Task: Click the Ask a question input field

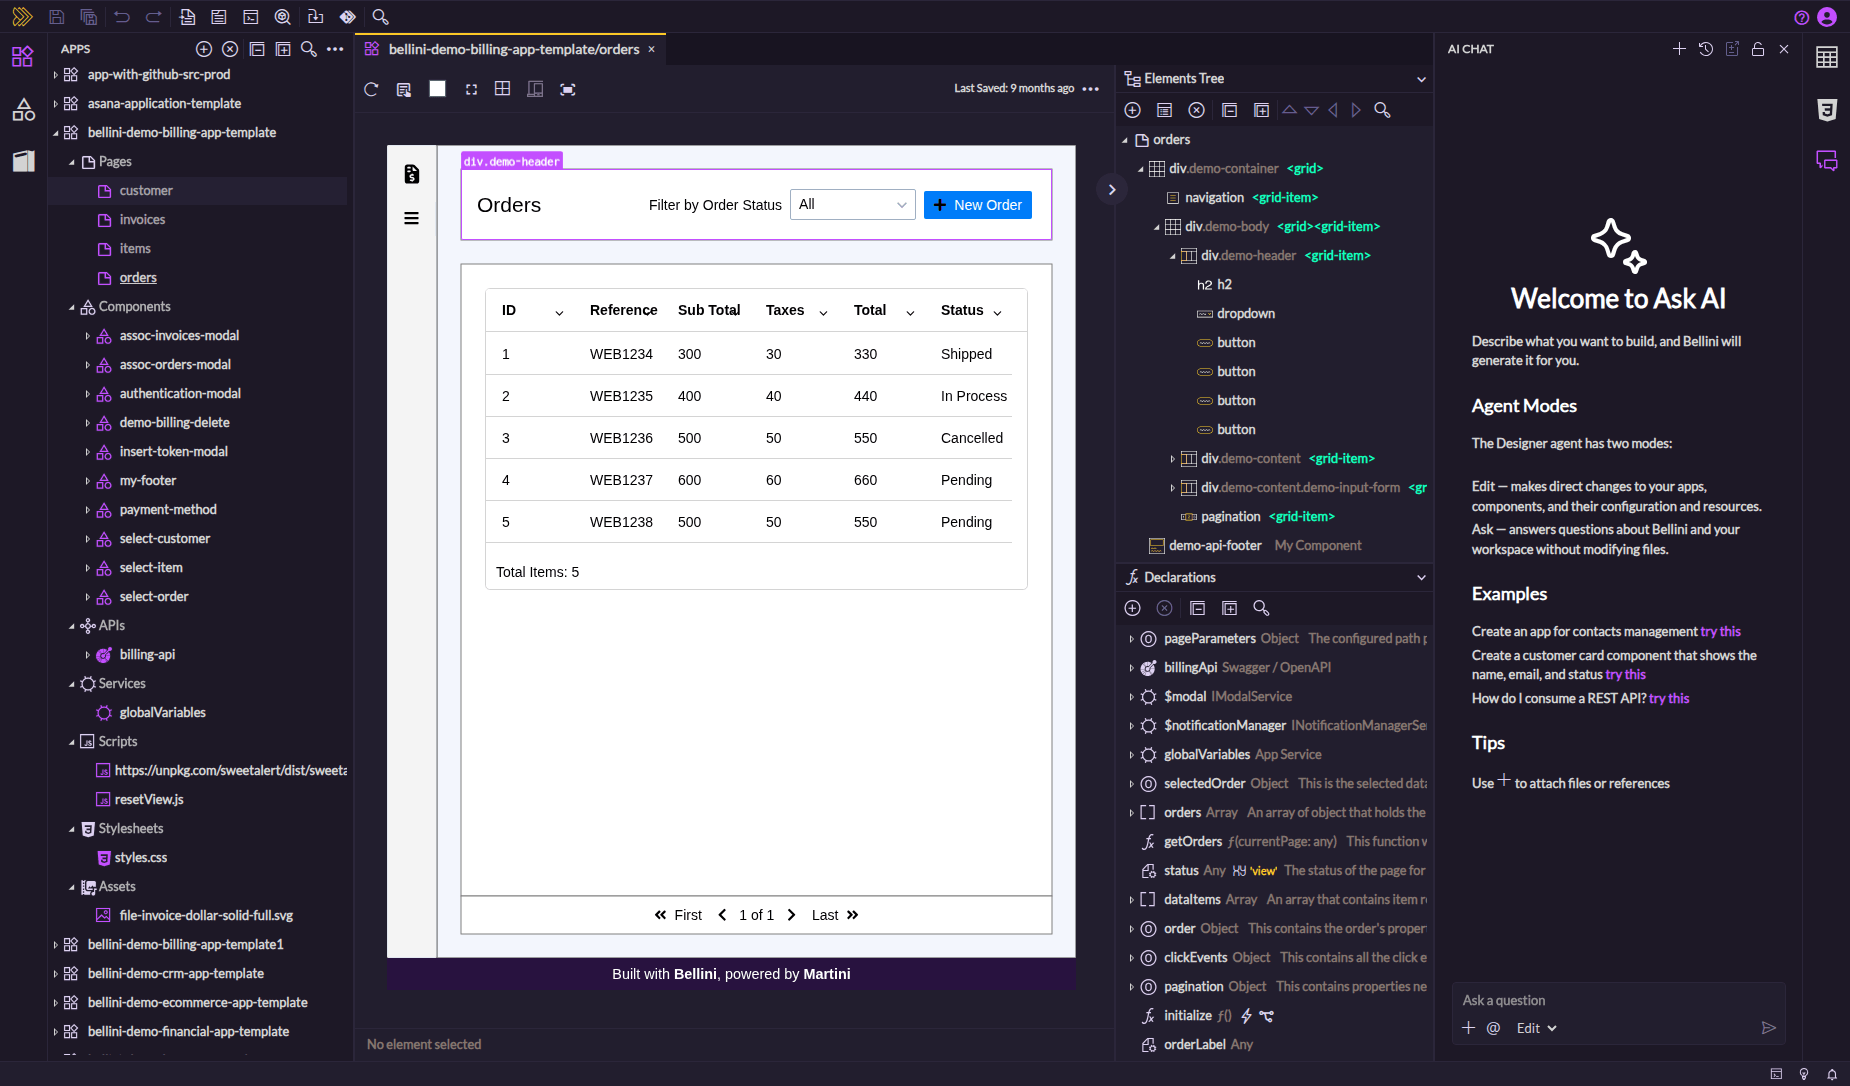Action: coord(1618,1001)
